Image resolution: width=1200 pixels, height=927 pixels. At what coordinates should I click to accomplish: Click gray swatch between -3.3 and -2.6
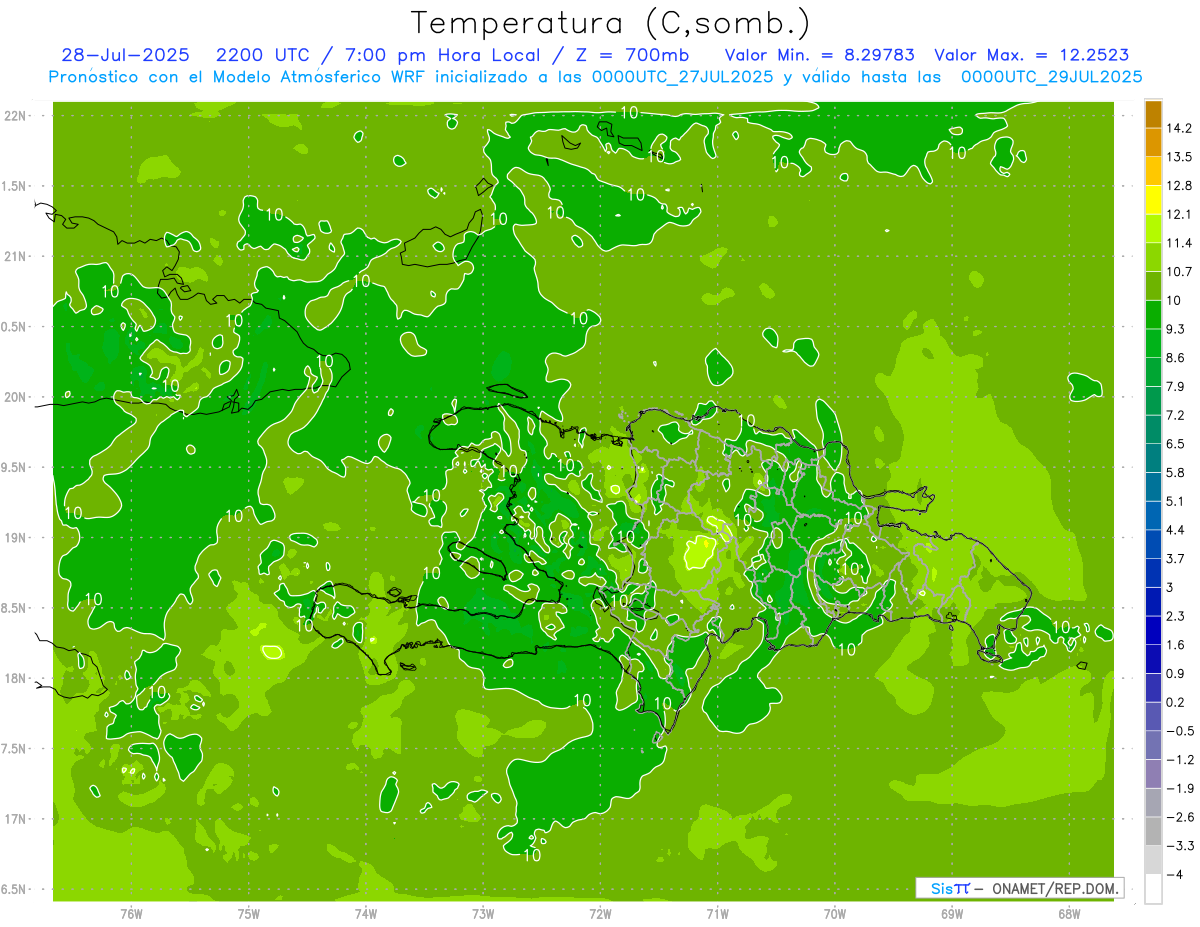(1153, 831)
